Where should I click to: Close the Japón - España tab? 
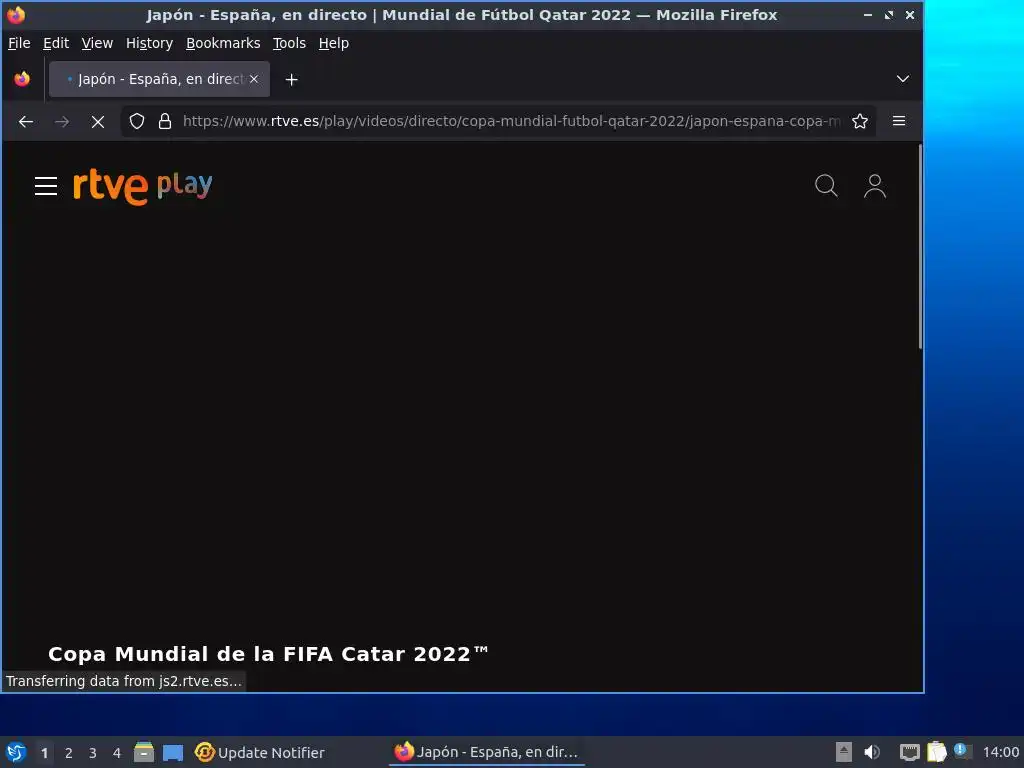coord(254,79)
